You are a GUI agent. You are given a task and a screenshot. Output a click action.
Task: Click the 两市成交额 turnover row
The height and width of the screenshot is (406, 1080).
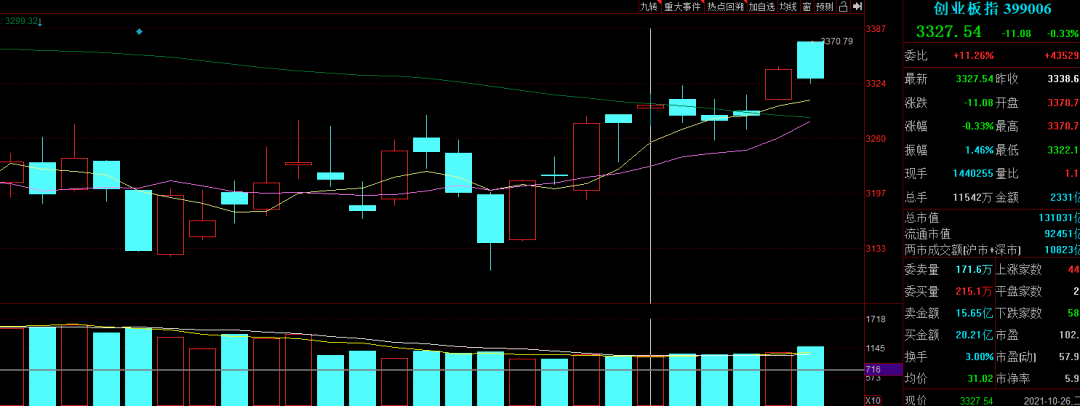[x=990, y=249]
